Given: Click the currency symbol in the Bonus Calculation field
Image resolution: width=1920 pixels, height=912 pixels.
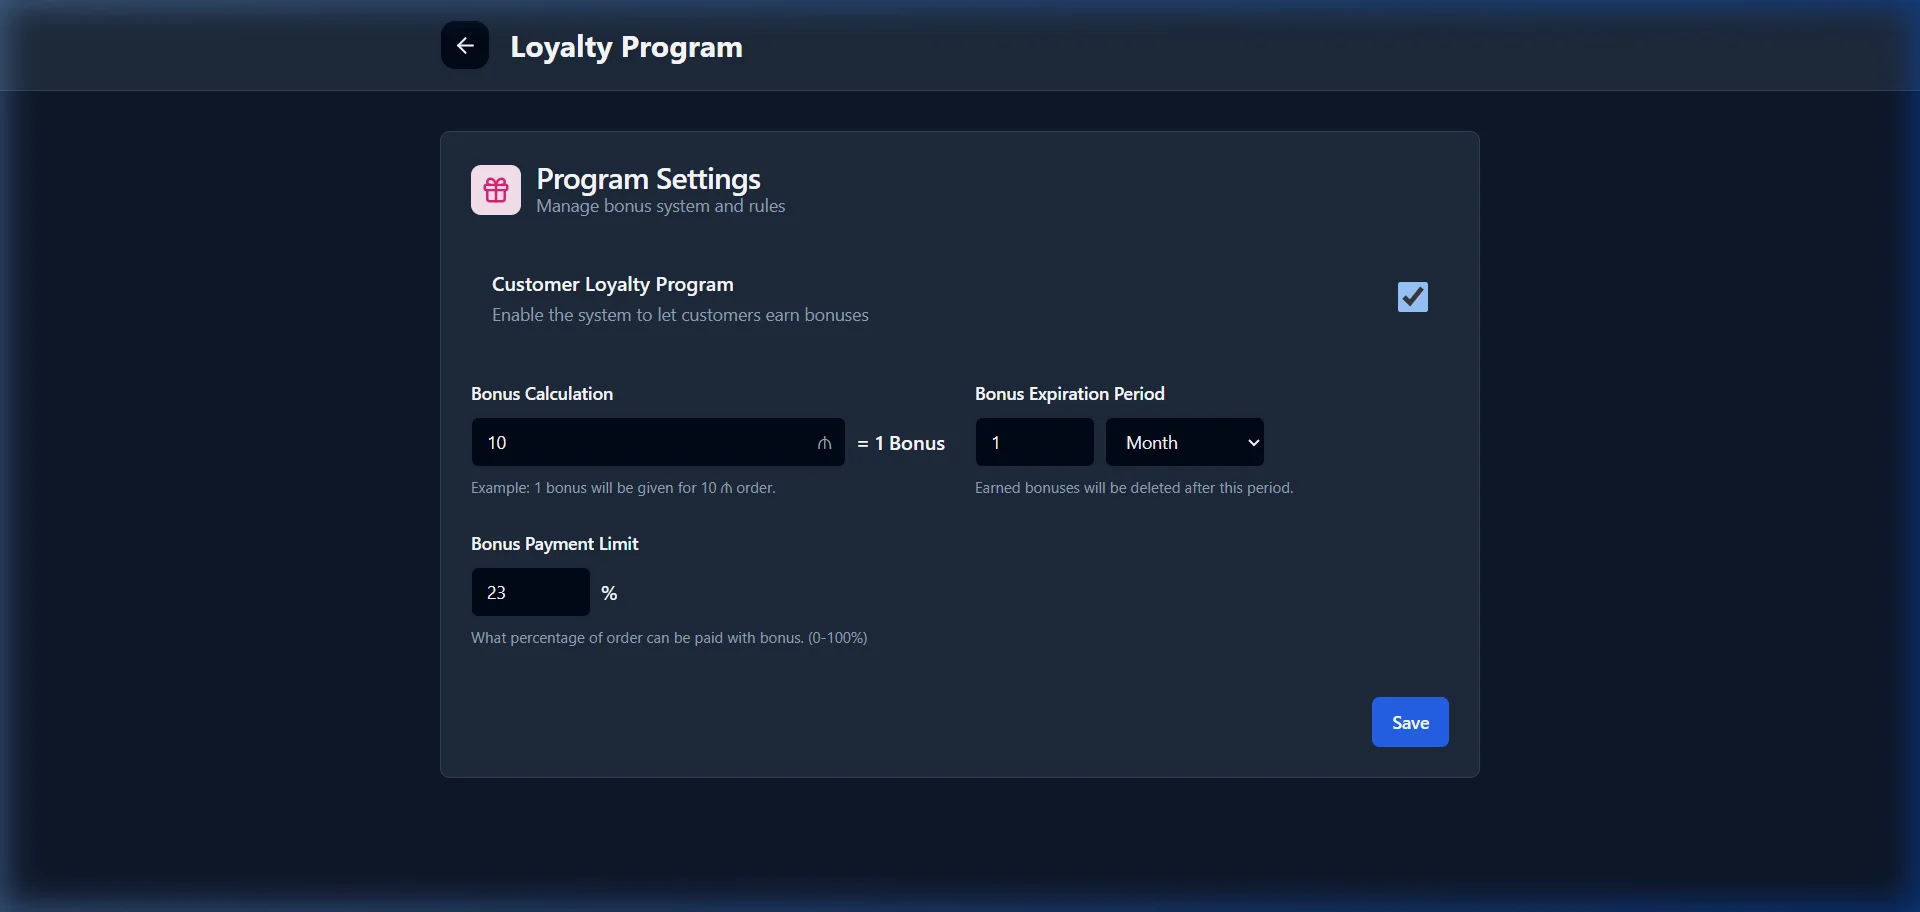Looking at the screenshot, I should click(824, 443).
